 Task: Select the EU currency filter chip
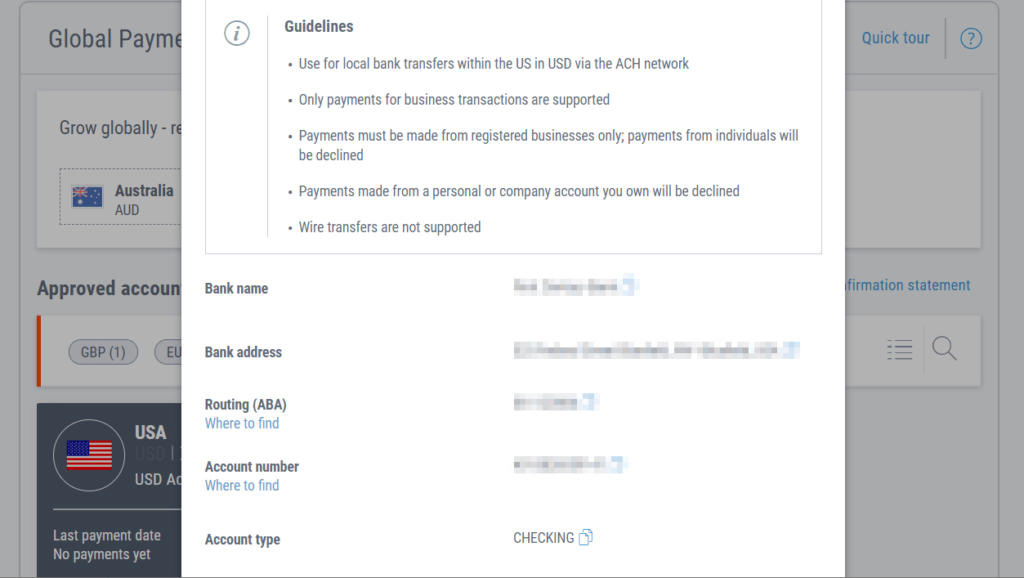tap(168, 352)
